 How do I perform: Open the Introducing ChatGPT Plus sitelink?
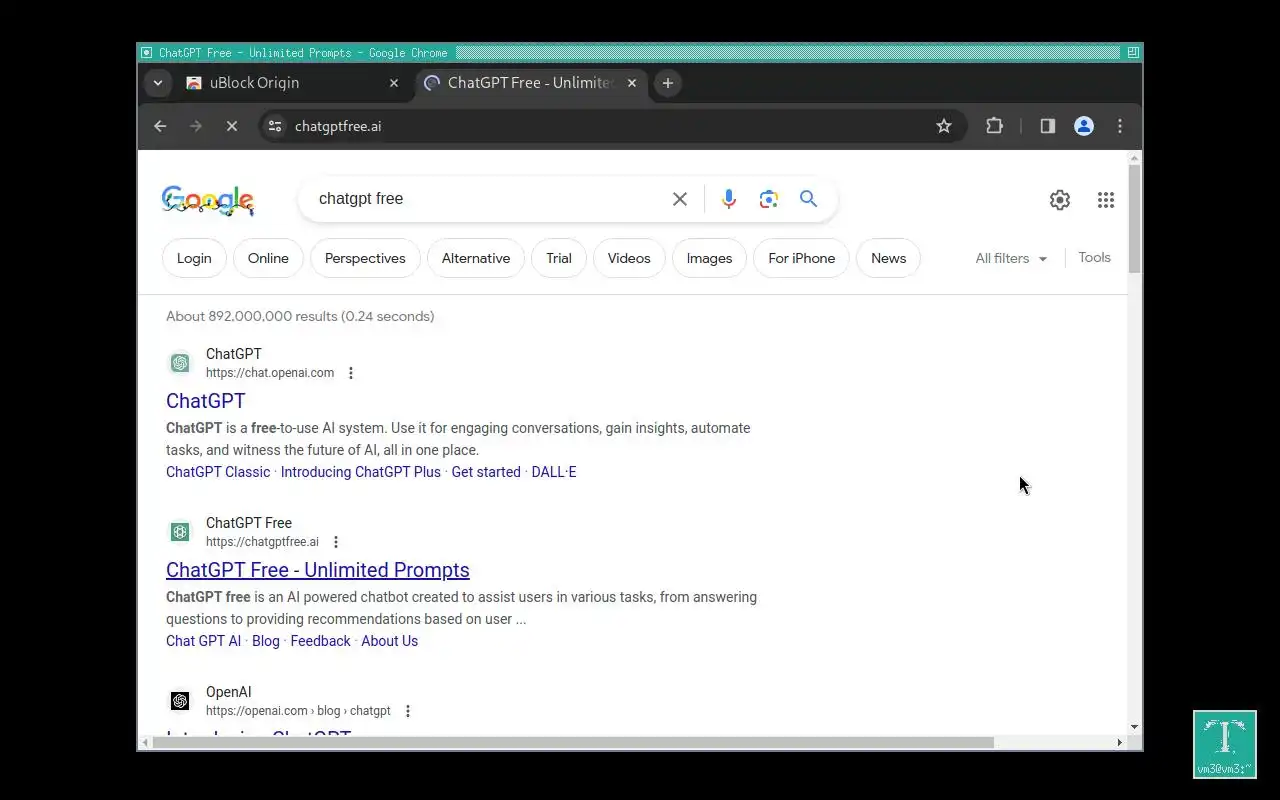(x=361, y=472)
